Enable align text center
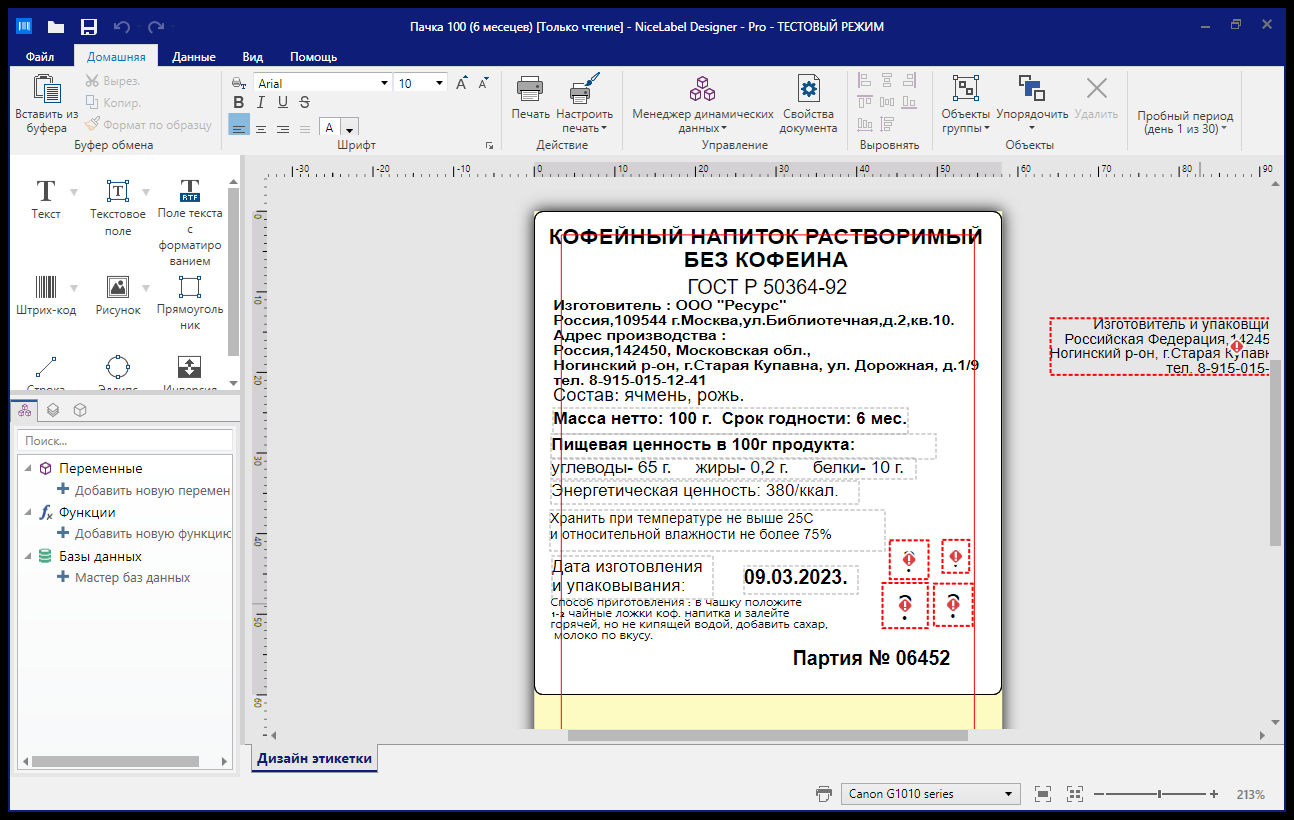 click(x=261, y=128)
